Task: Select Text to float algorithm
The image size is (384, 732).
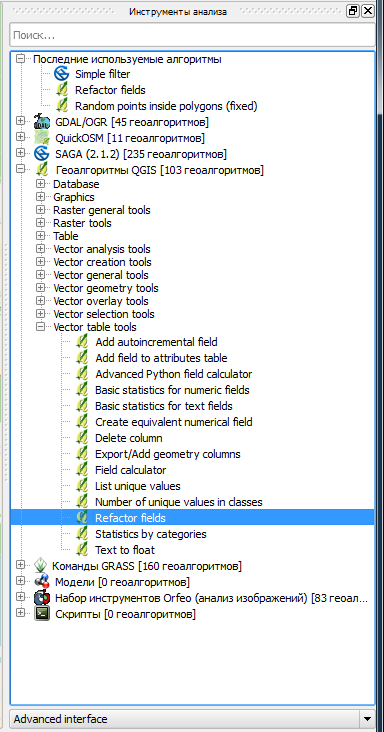Action: click(x=125, y=550)
